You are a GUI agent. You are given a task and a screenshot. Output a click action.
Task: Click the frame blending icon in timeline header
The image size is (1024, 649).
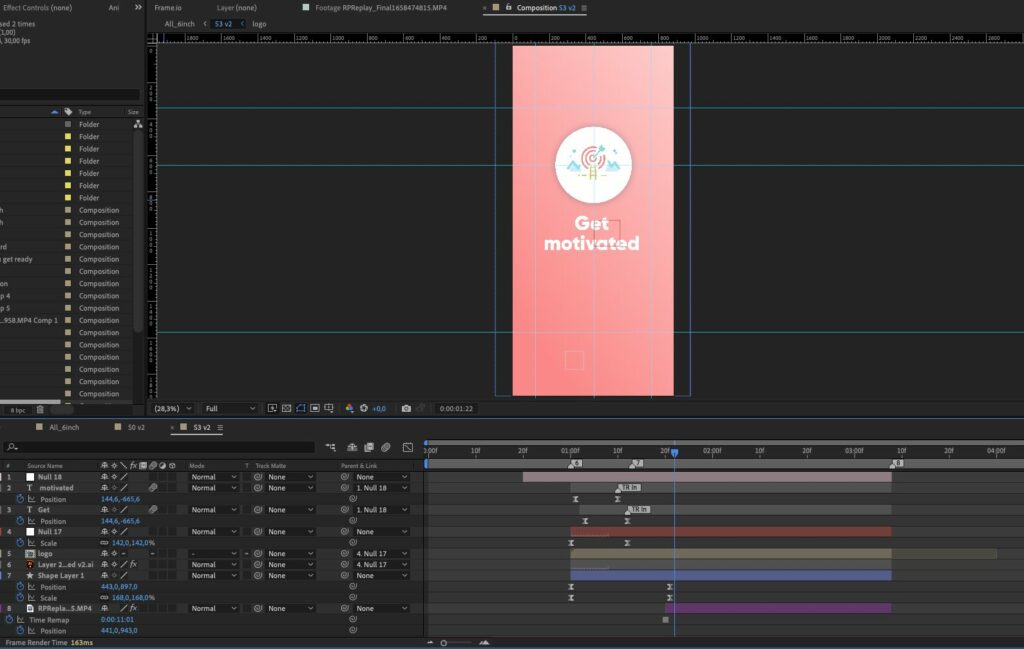point(369,447)
